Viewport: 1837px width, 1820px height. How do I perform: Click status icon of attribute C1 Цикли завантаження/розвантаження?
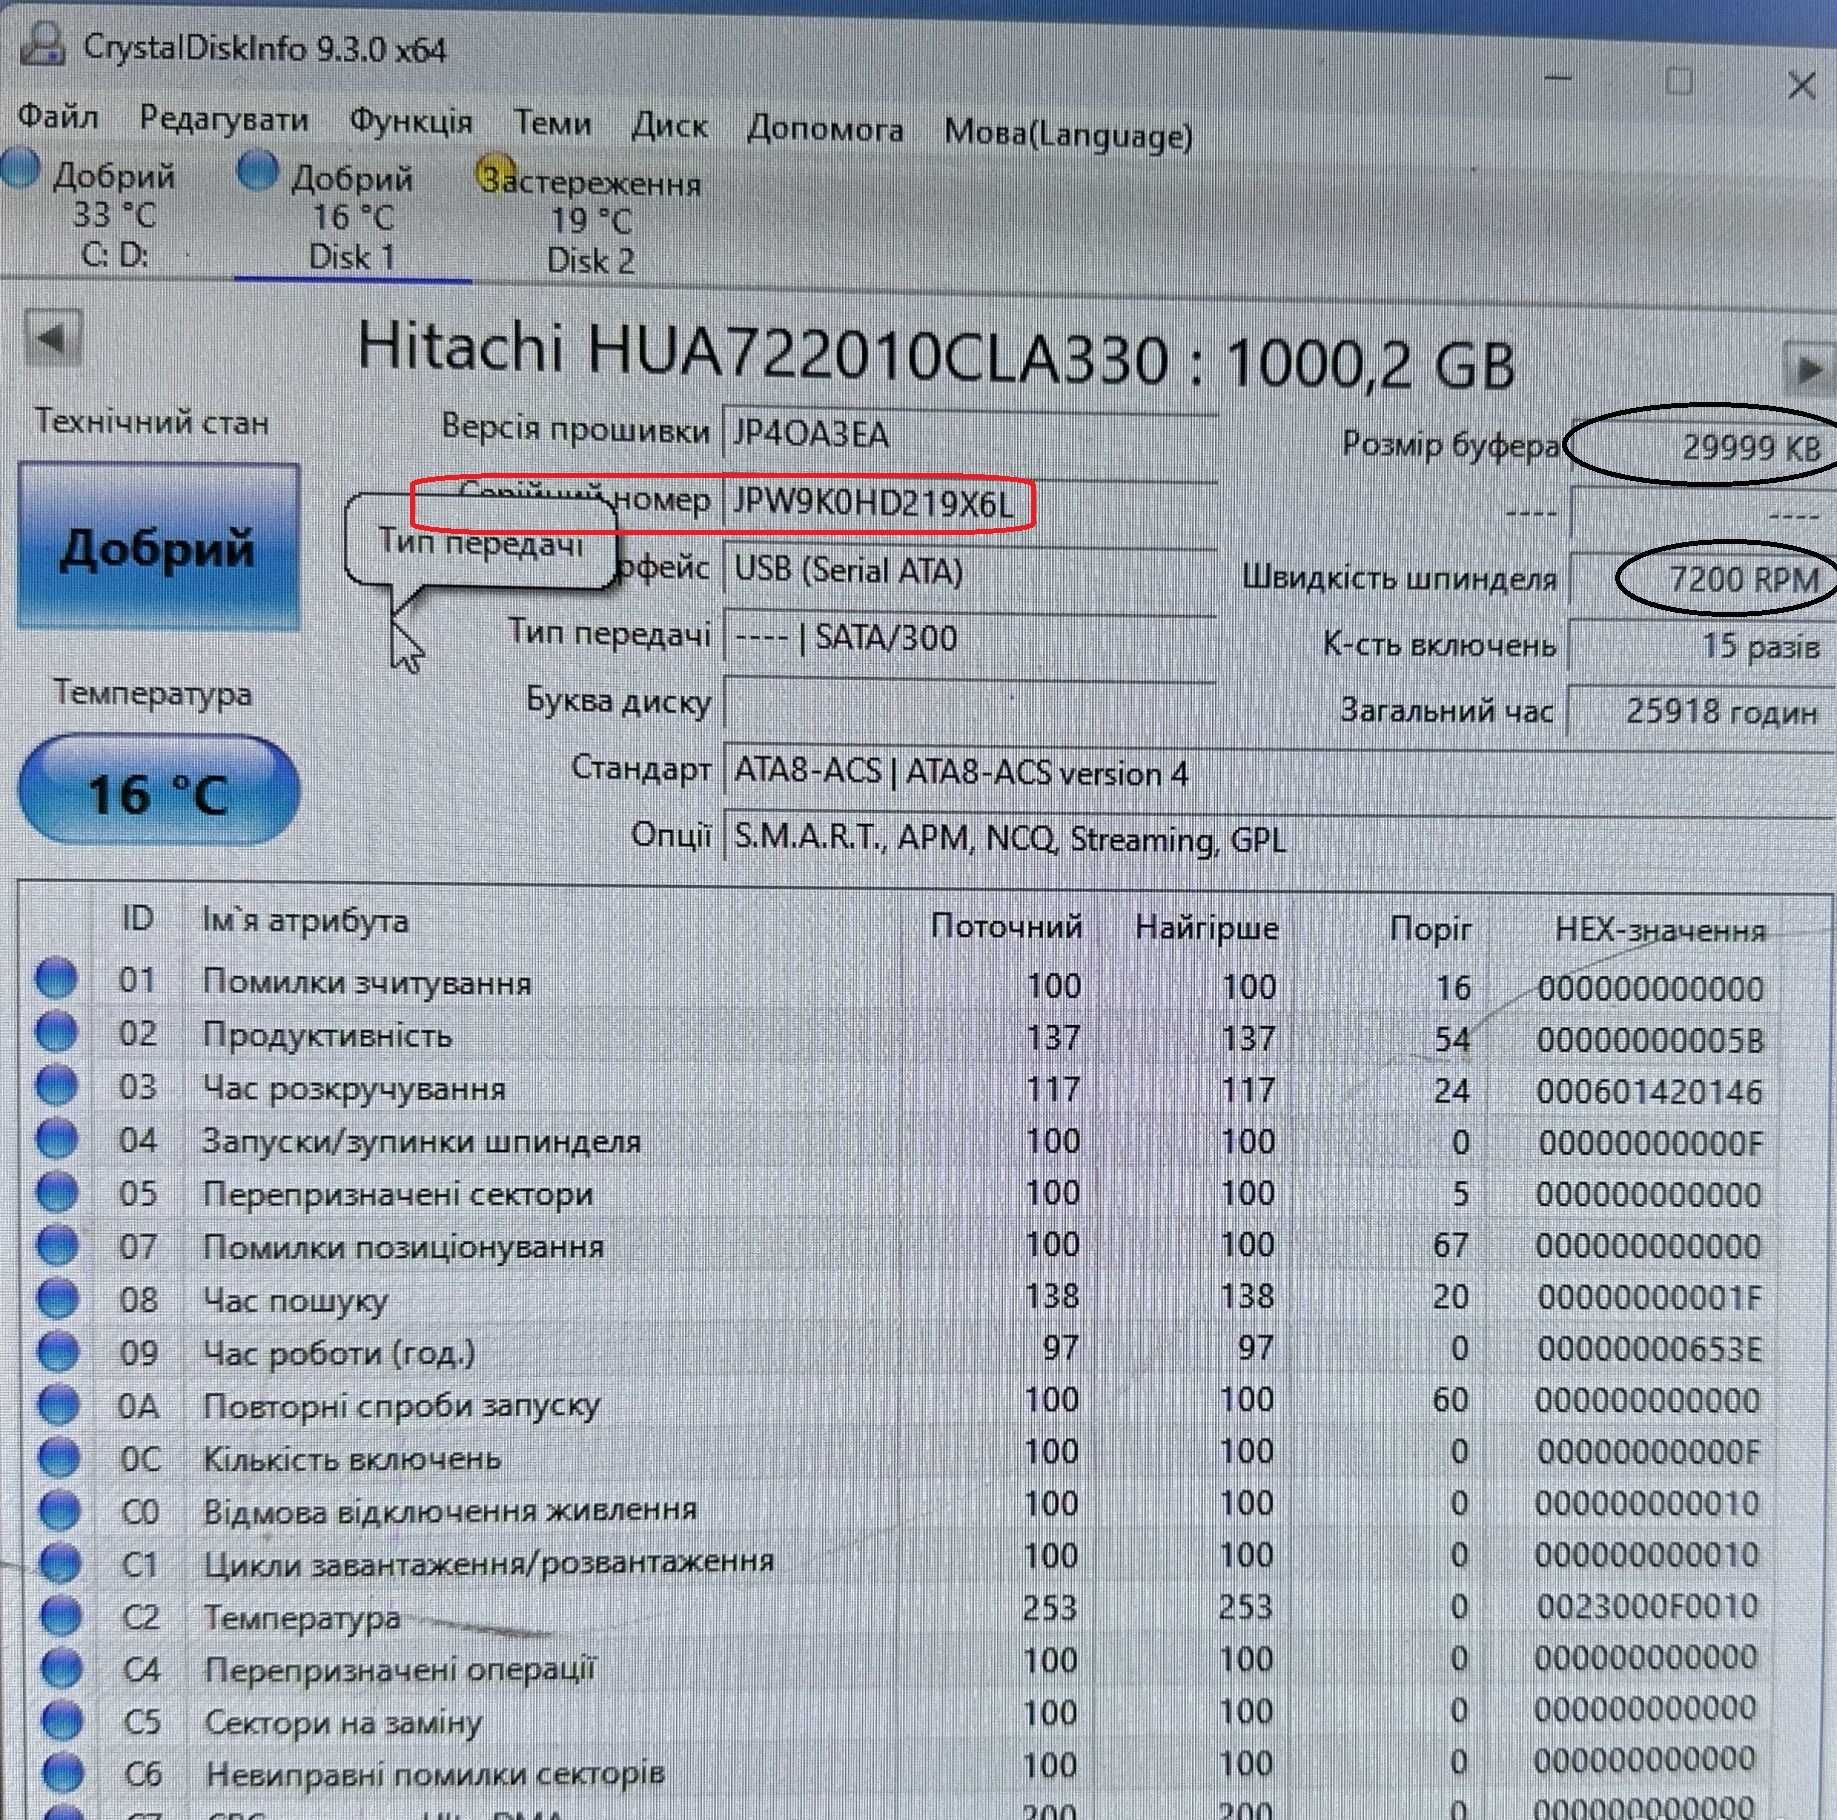(60, 1562)
